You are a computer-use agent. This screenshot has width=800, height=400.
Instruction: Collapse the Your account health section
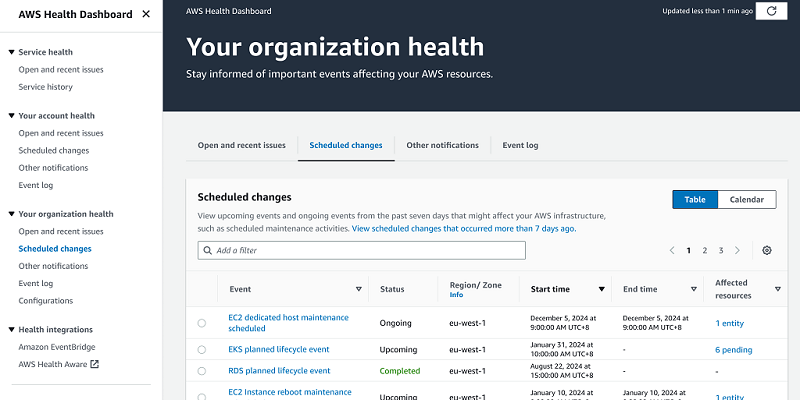[11, 116]
